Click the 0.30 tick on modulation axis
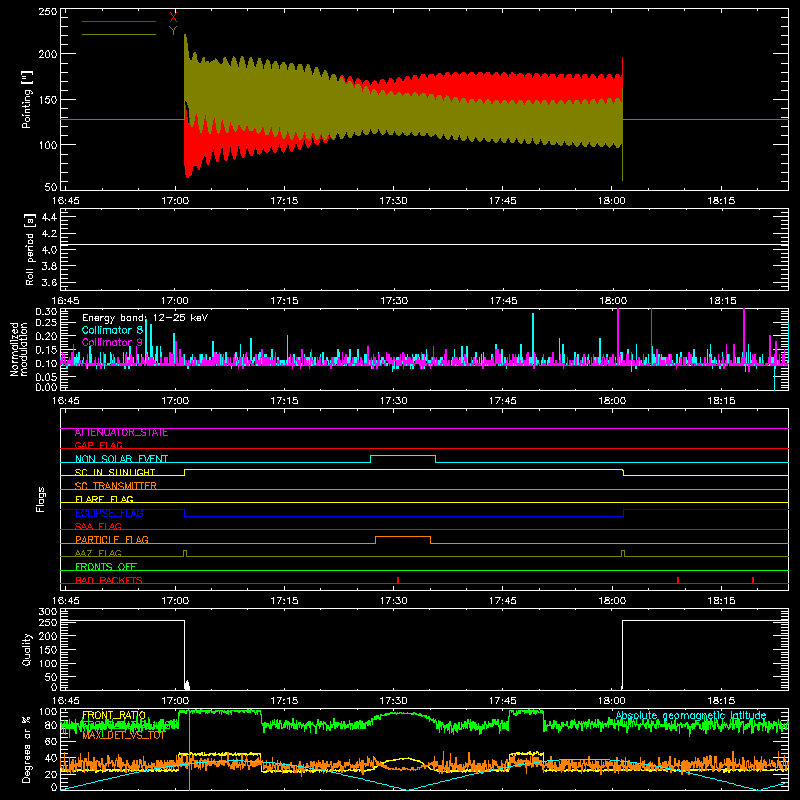The height and width of the screenshot is (800, 800). coord(46,311)
